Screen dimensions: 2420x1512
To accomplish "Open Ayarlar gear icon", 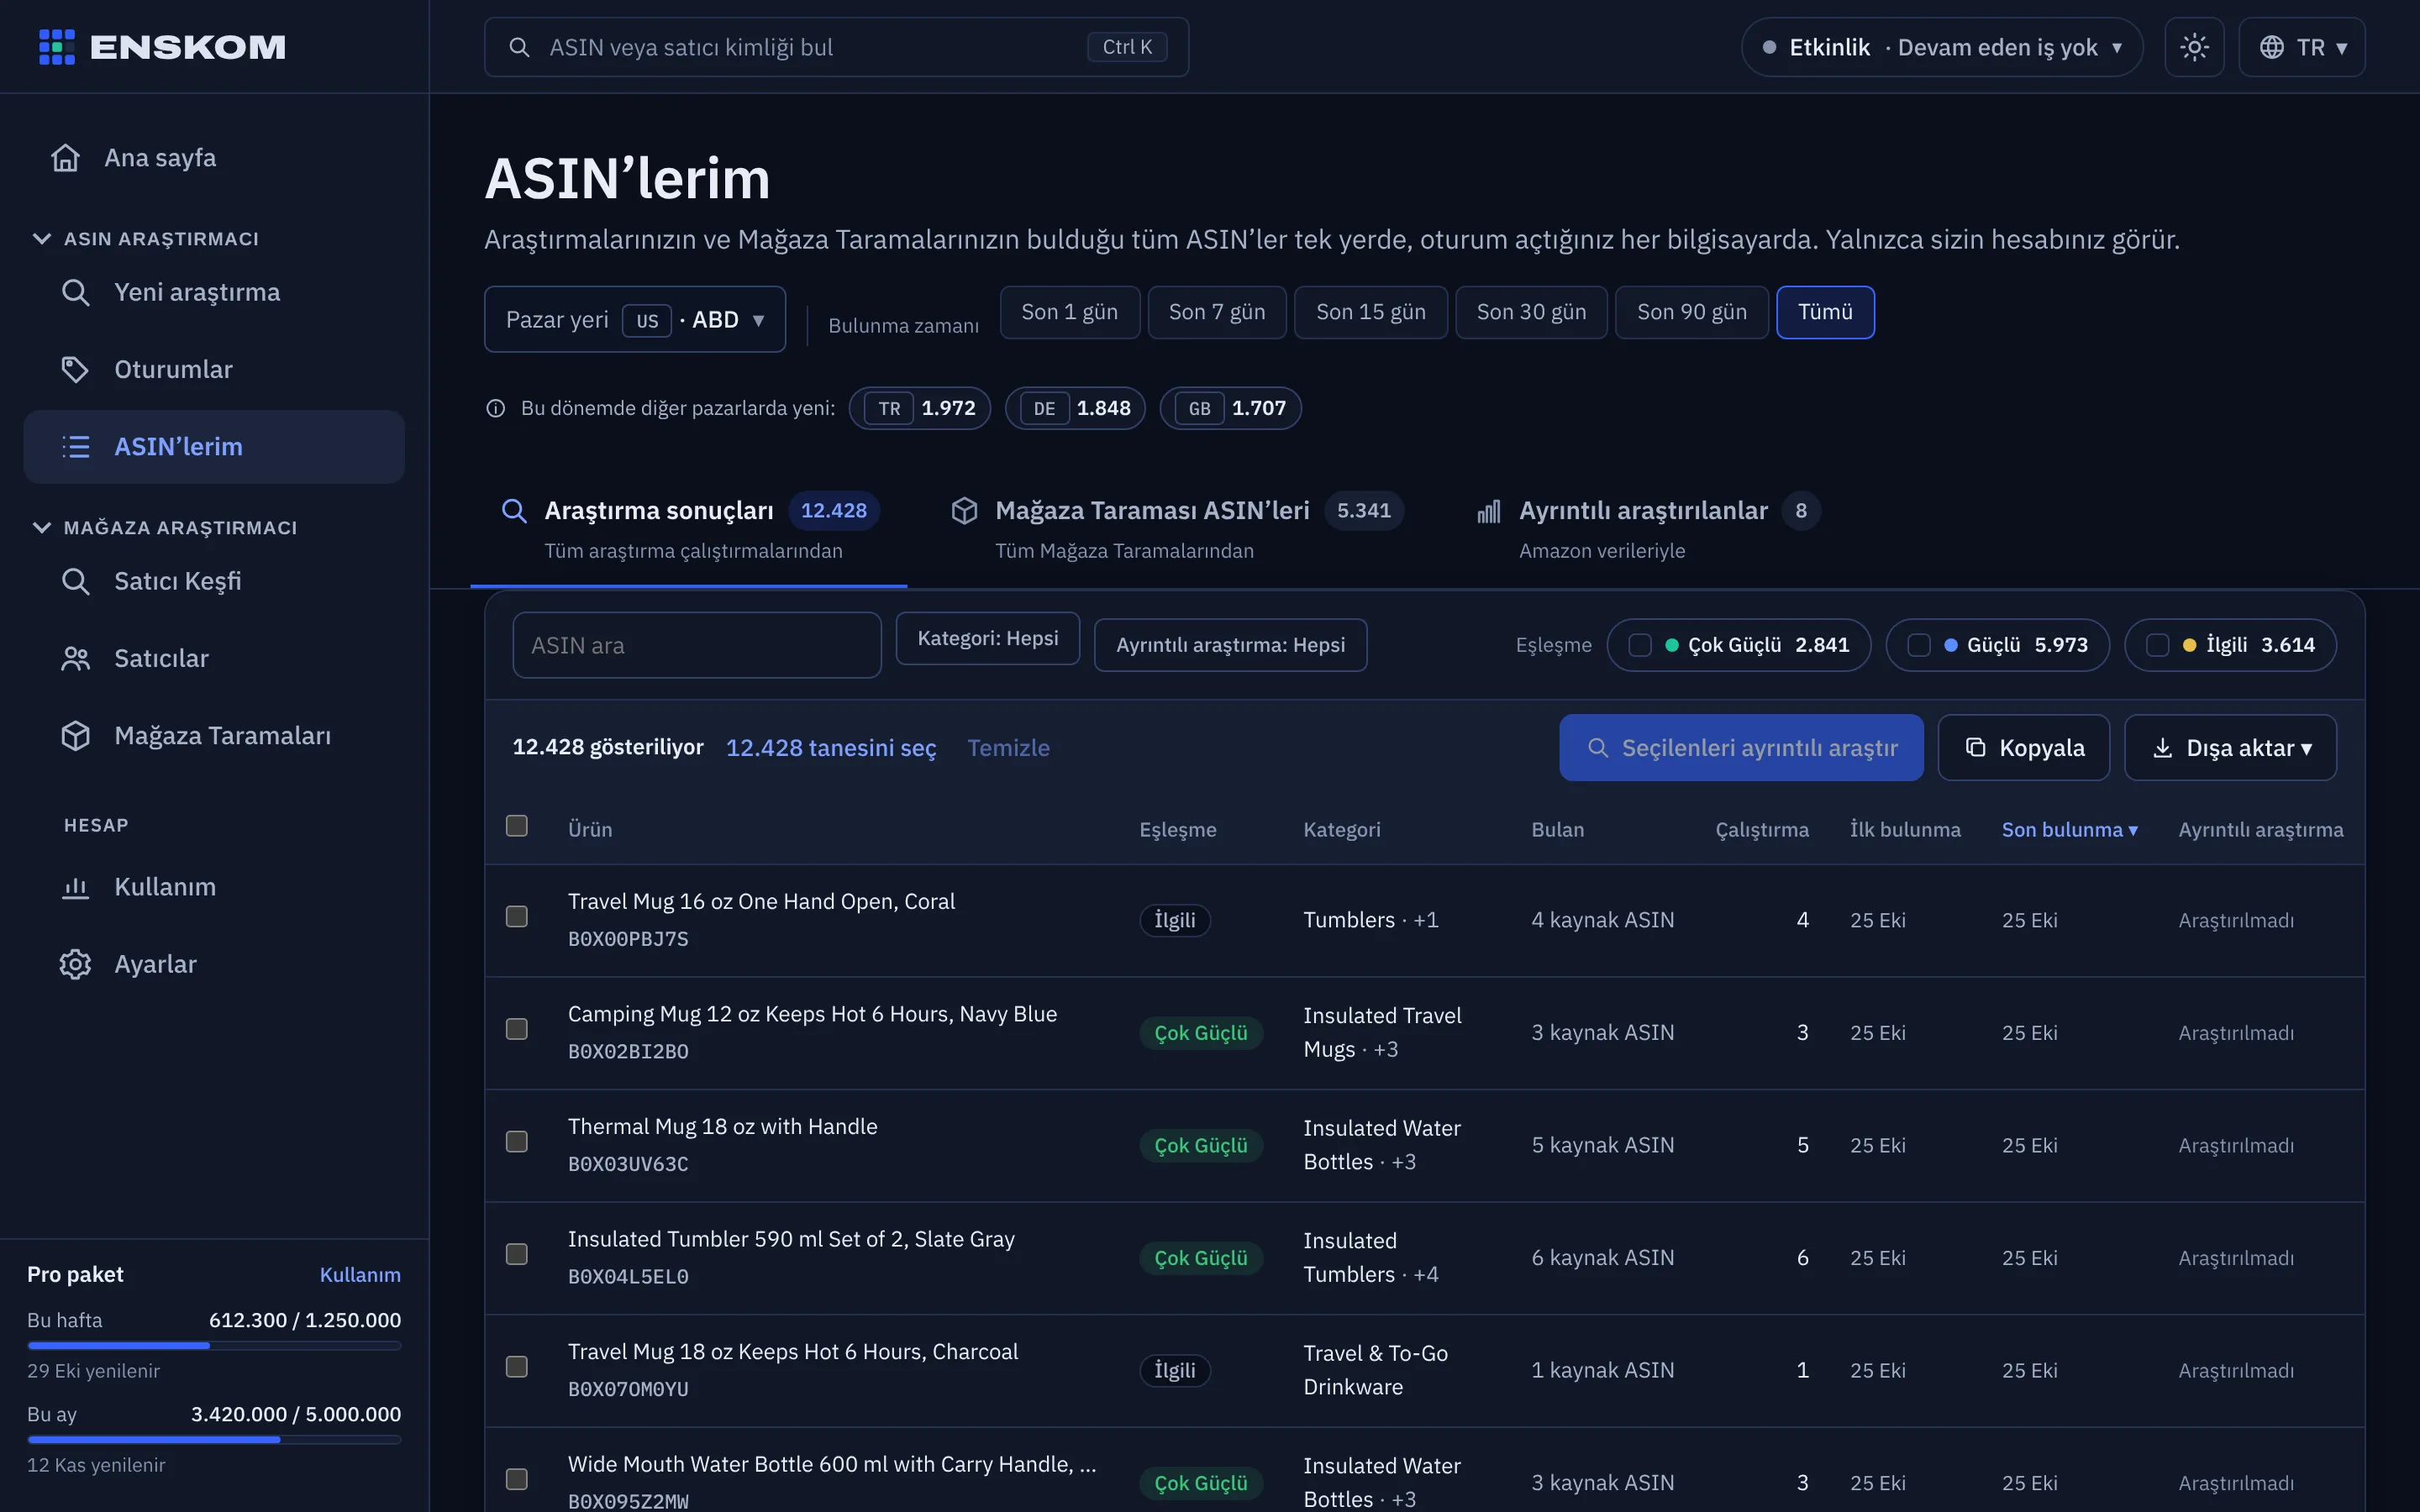I will [x=76, y=964].
